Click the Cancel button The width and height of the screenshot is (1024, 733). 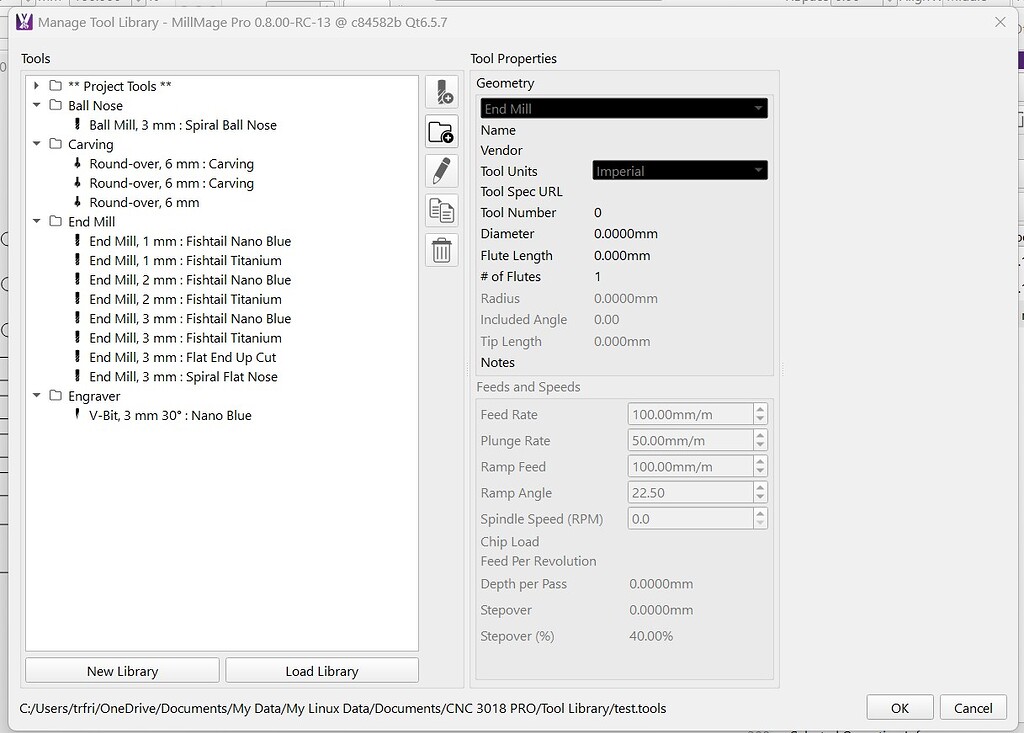click(x=973, y=708)
